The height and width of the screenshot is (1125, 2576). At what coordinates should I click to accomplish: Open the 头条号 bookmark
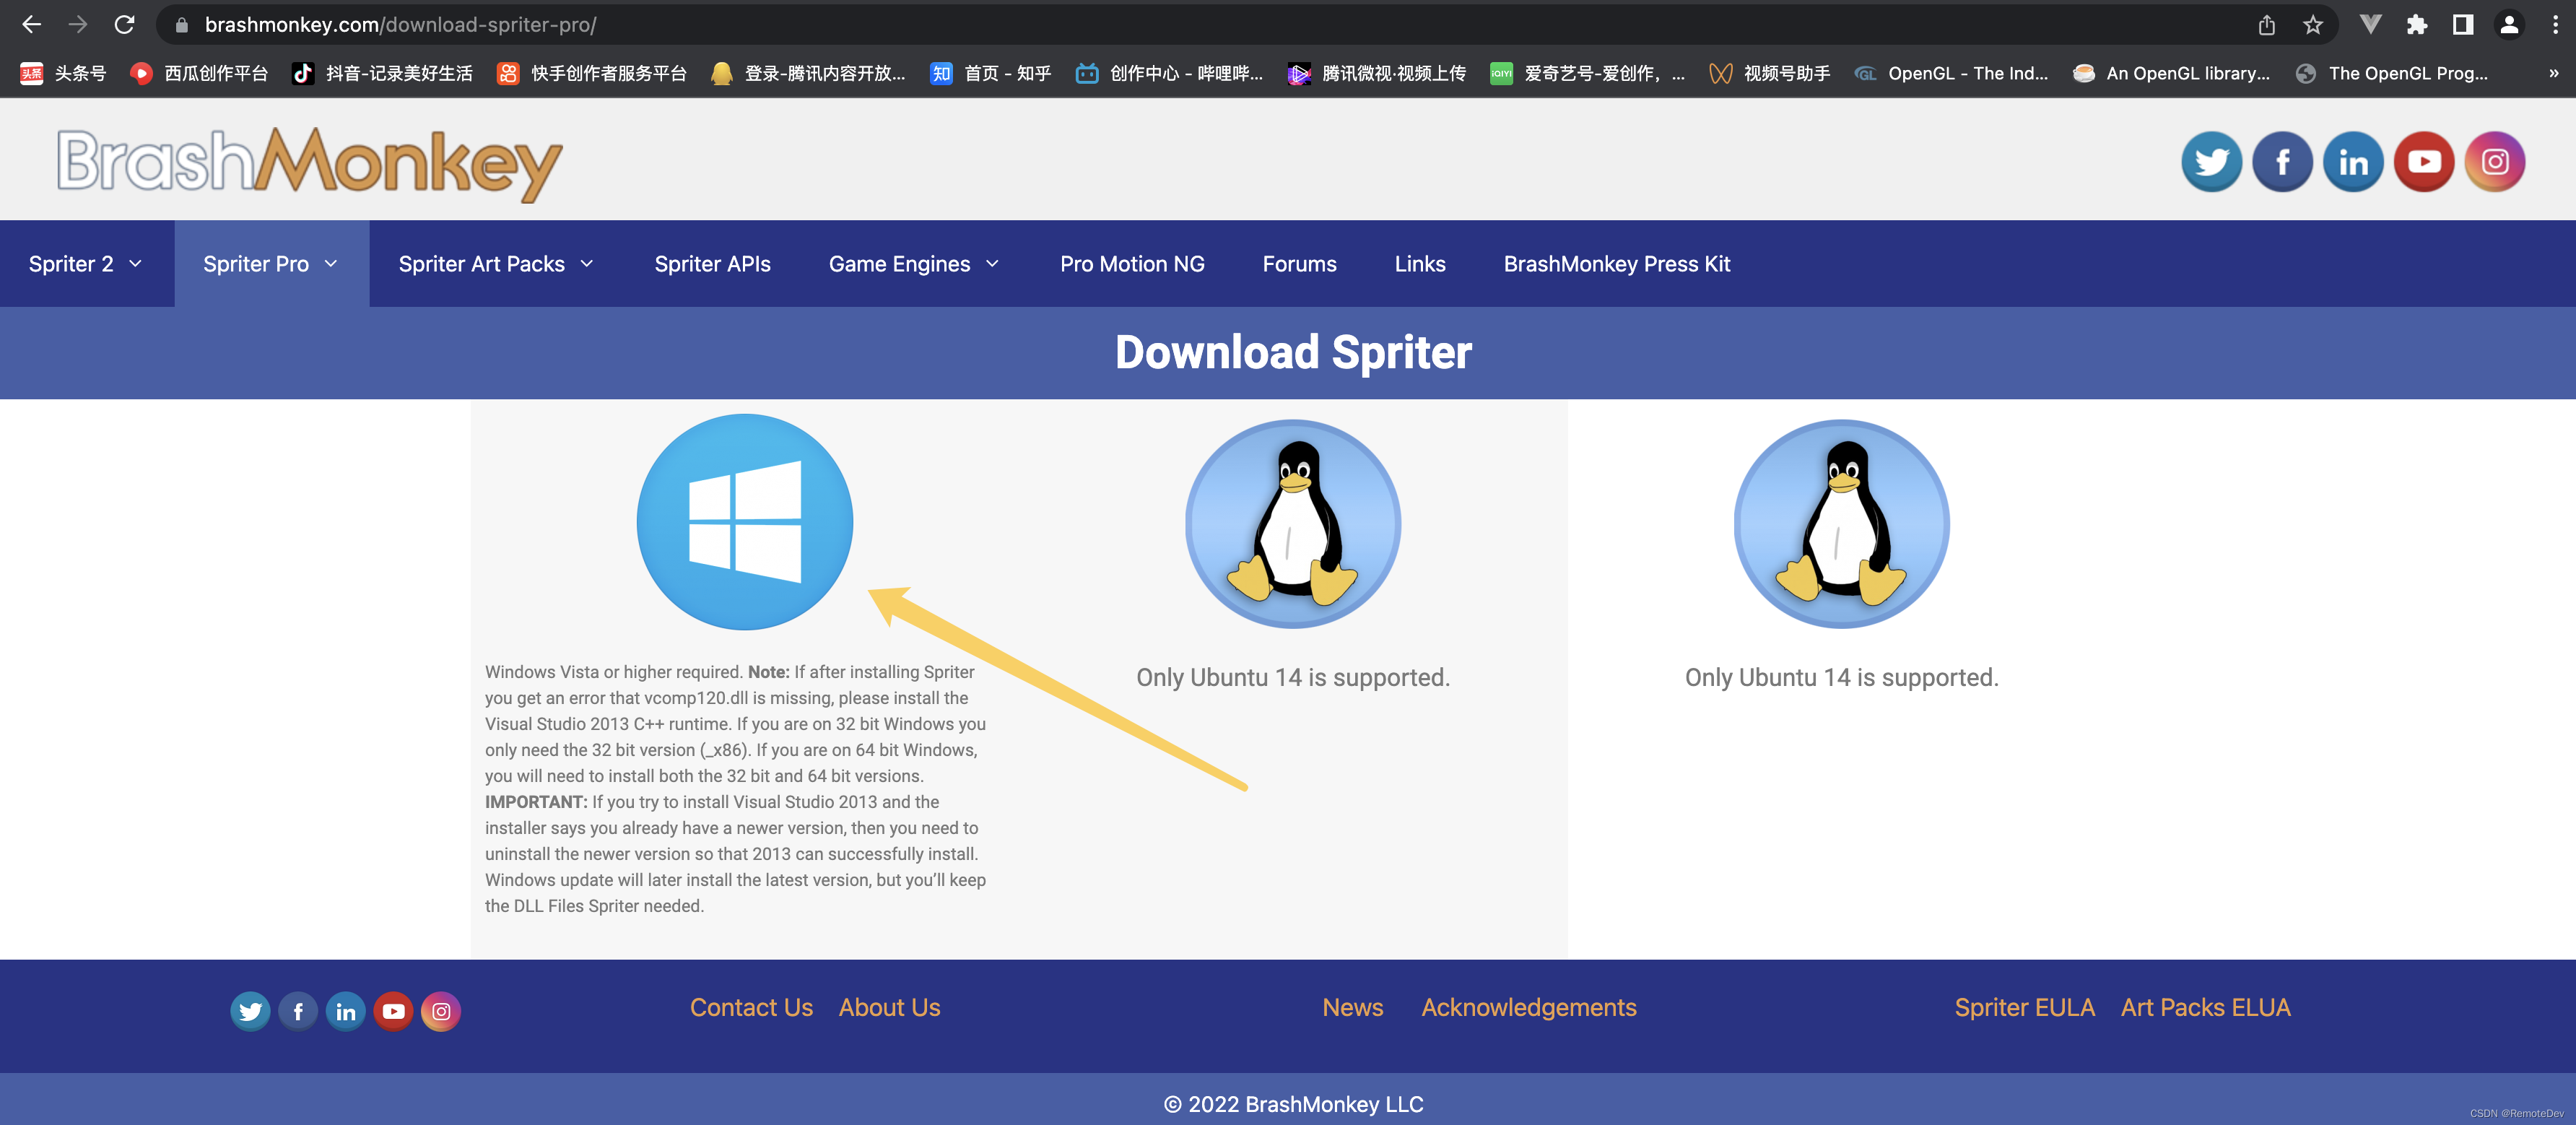63,73
